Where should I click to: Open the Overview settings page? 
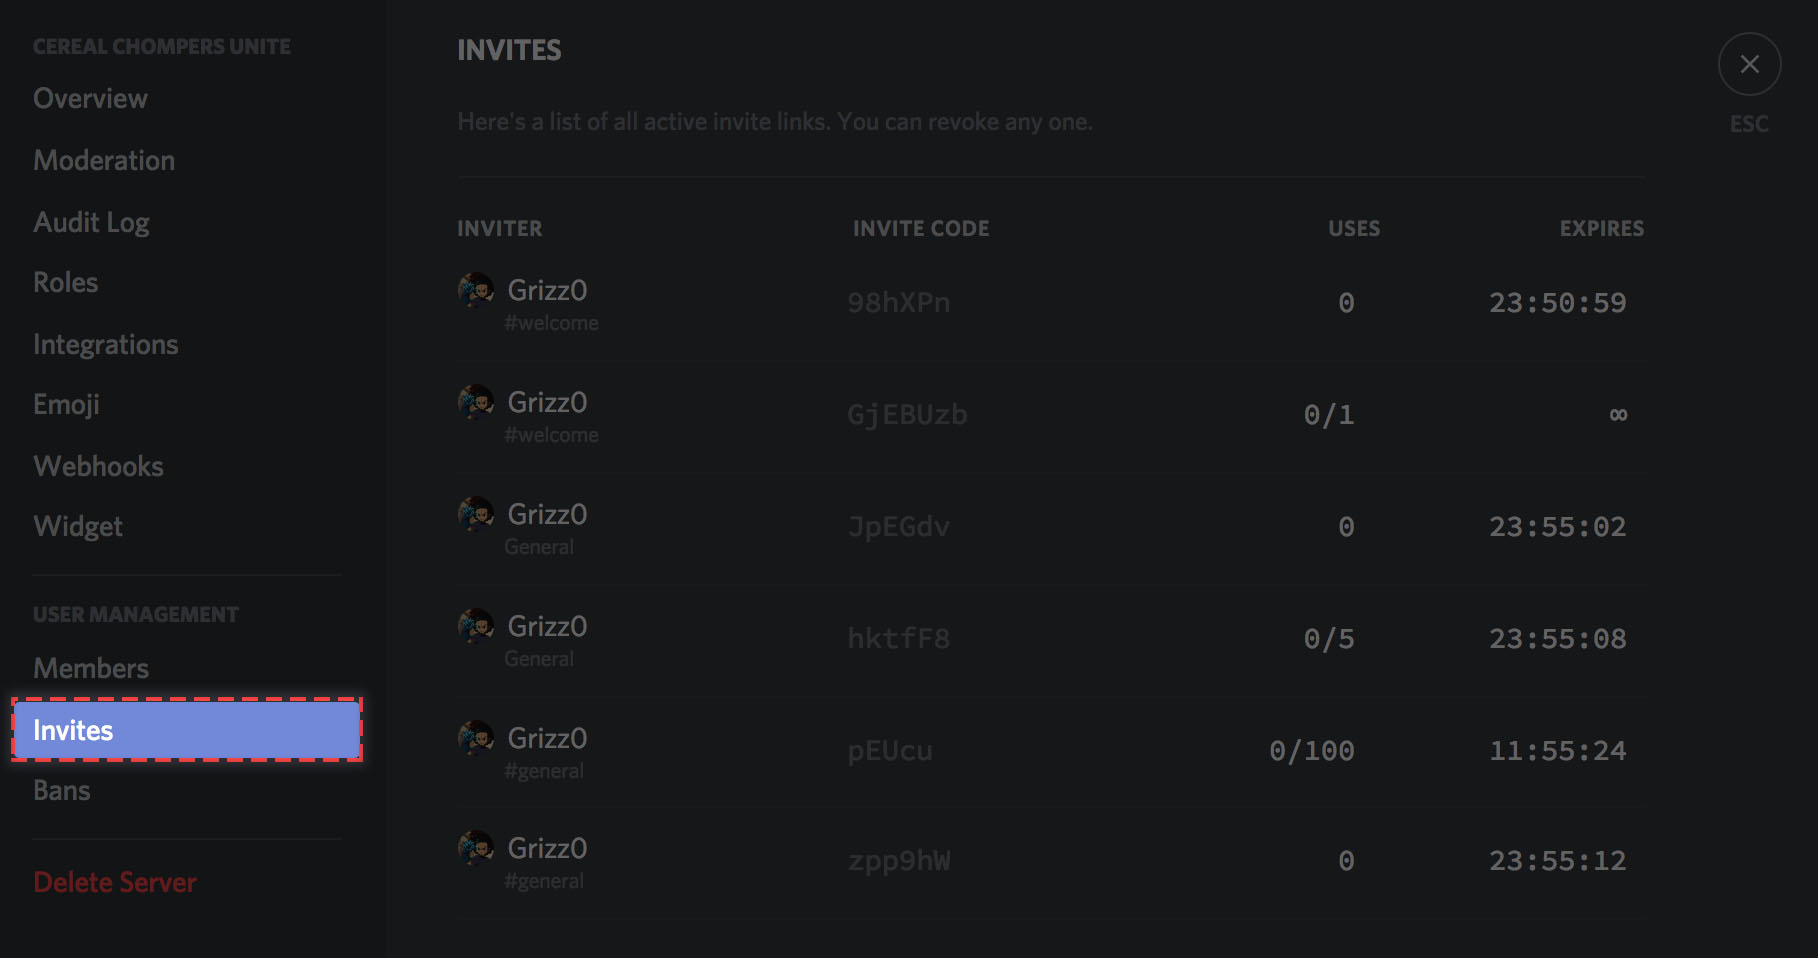(90, 99)
